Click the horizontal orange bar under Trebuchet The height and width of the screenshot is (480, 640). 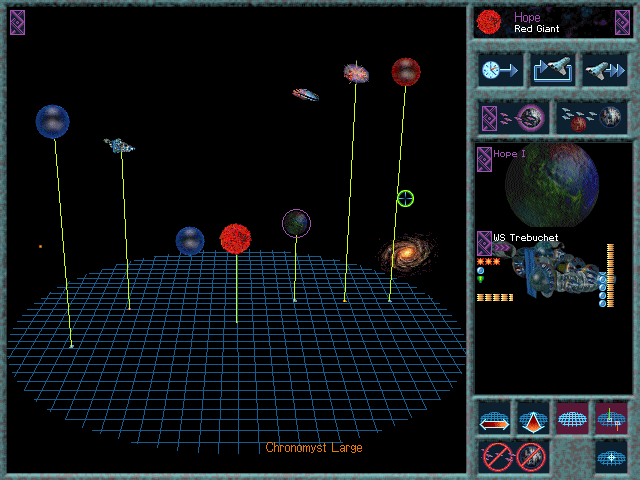pyautogui.click(x=495, y=298)
